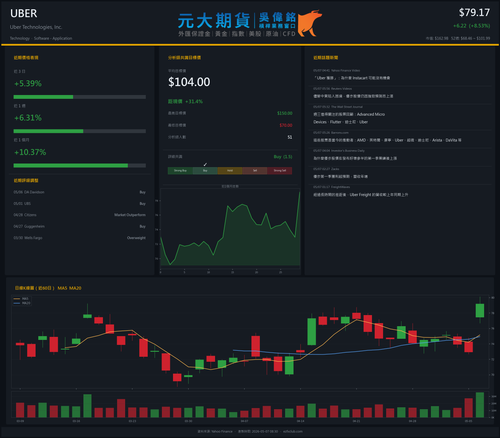Open the Wall Street Journal Advanced Micro headline

click(349, 118)
